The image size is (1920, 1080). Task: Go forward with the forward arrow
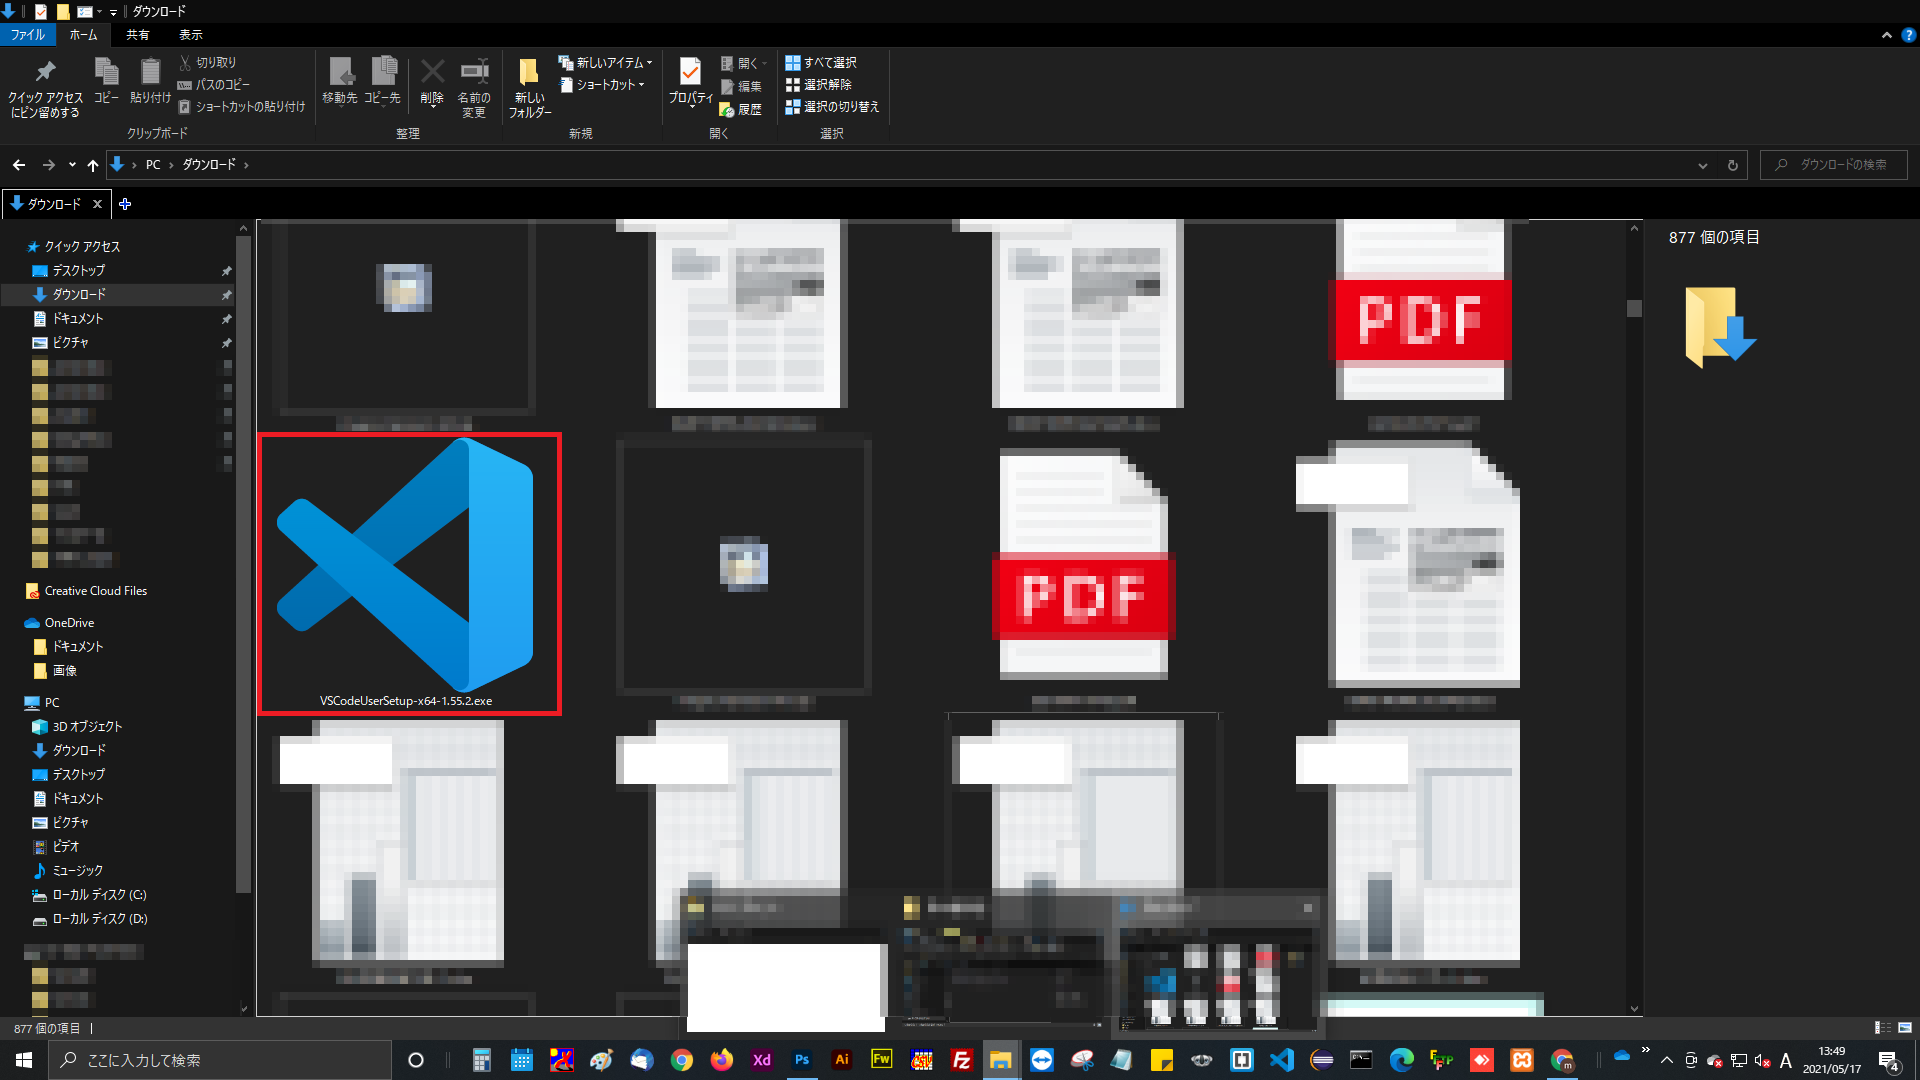pos(48,165)
